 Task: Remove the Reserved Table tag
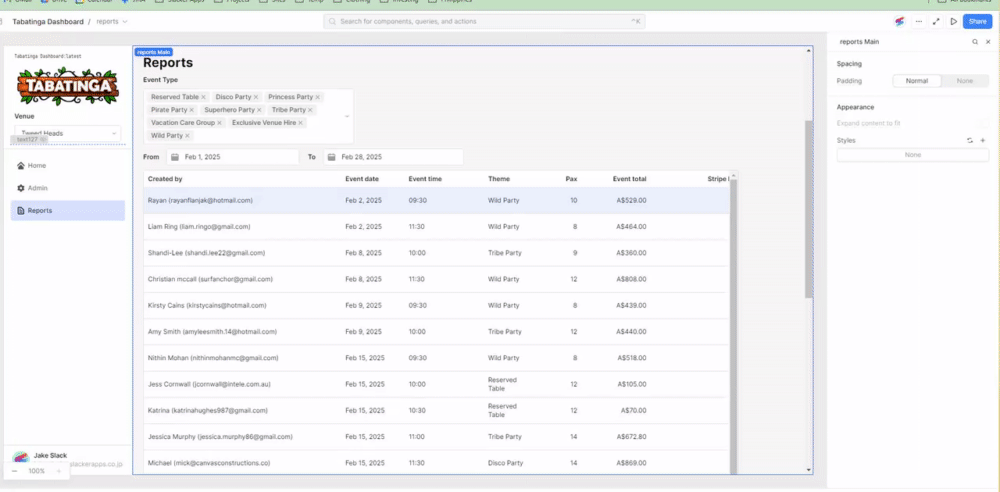(x=203, y=97)
